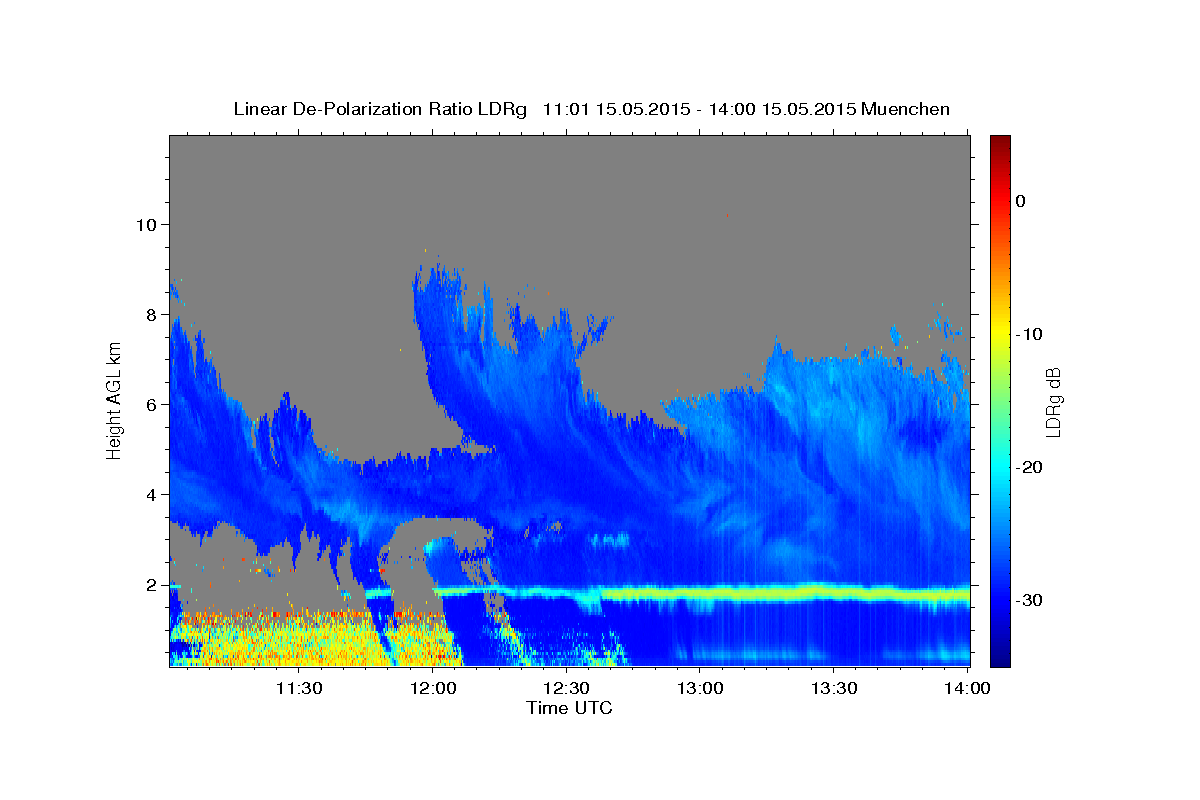1200x800 pixels.
Task: Click the '13:00' time axis label
Action: coord(700,688)
